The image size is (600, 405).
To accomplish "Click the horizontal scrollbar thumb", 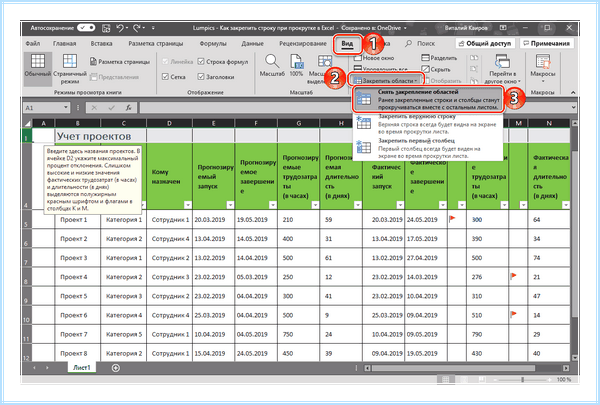I will pos(453,368).
